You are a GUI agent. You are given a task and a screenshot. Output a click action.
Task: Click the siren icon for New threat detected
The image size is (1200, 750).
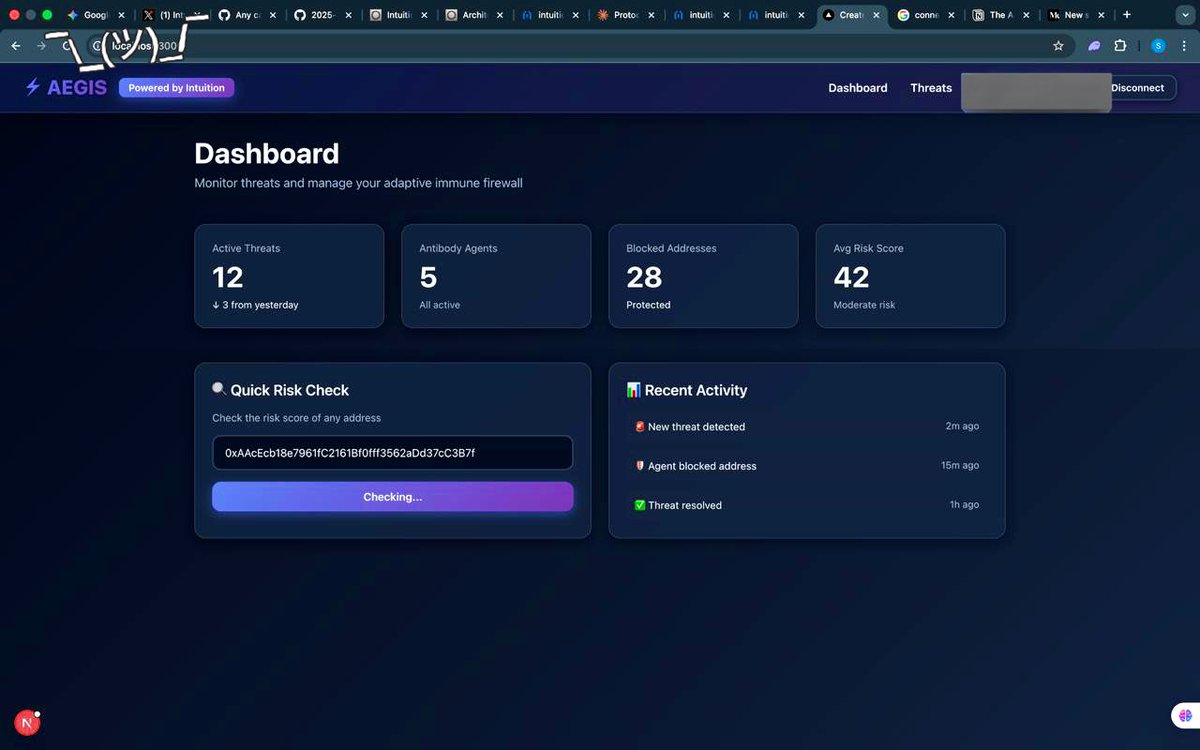pyautogui.click(x=640, y=426)
